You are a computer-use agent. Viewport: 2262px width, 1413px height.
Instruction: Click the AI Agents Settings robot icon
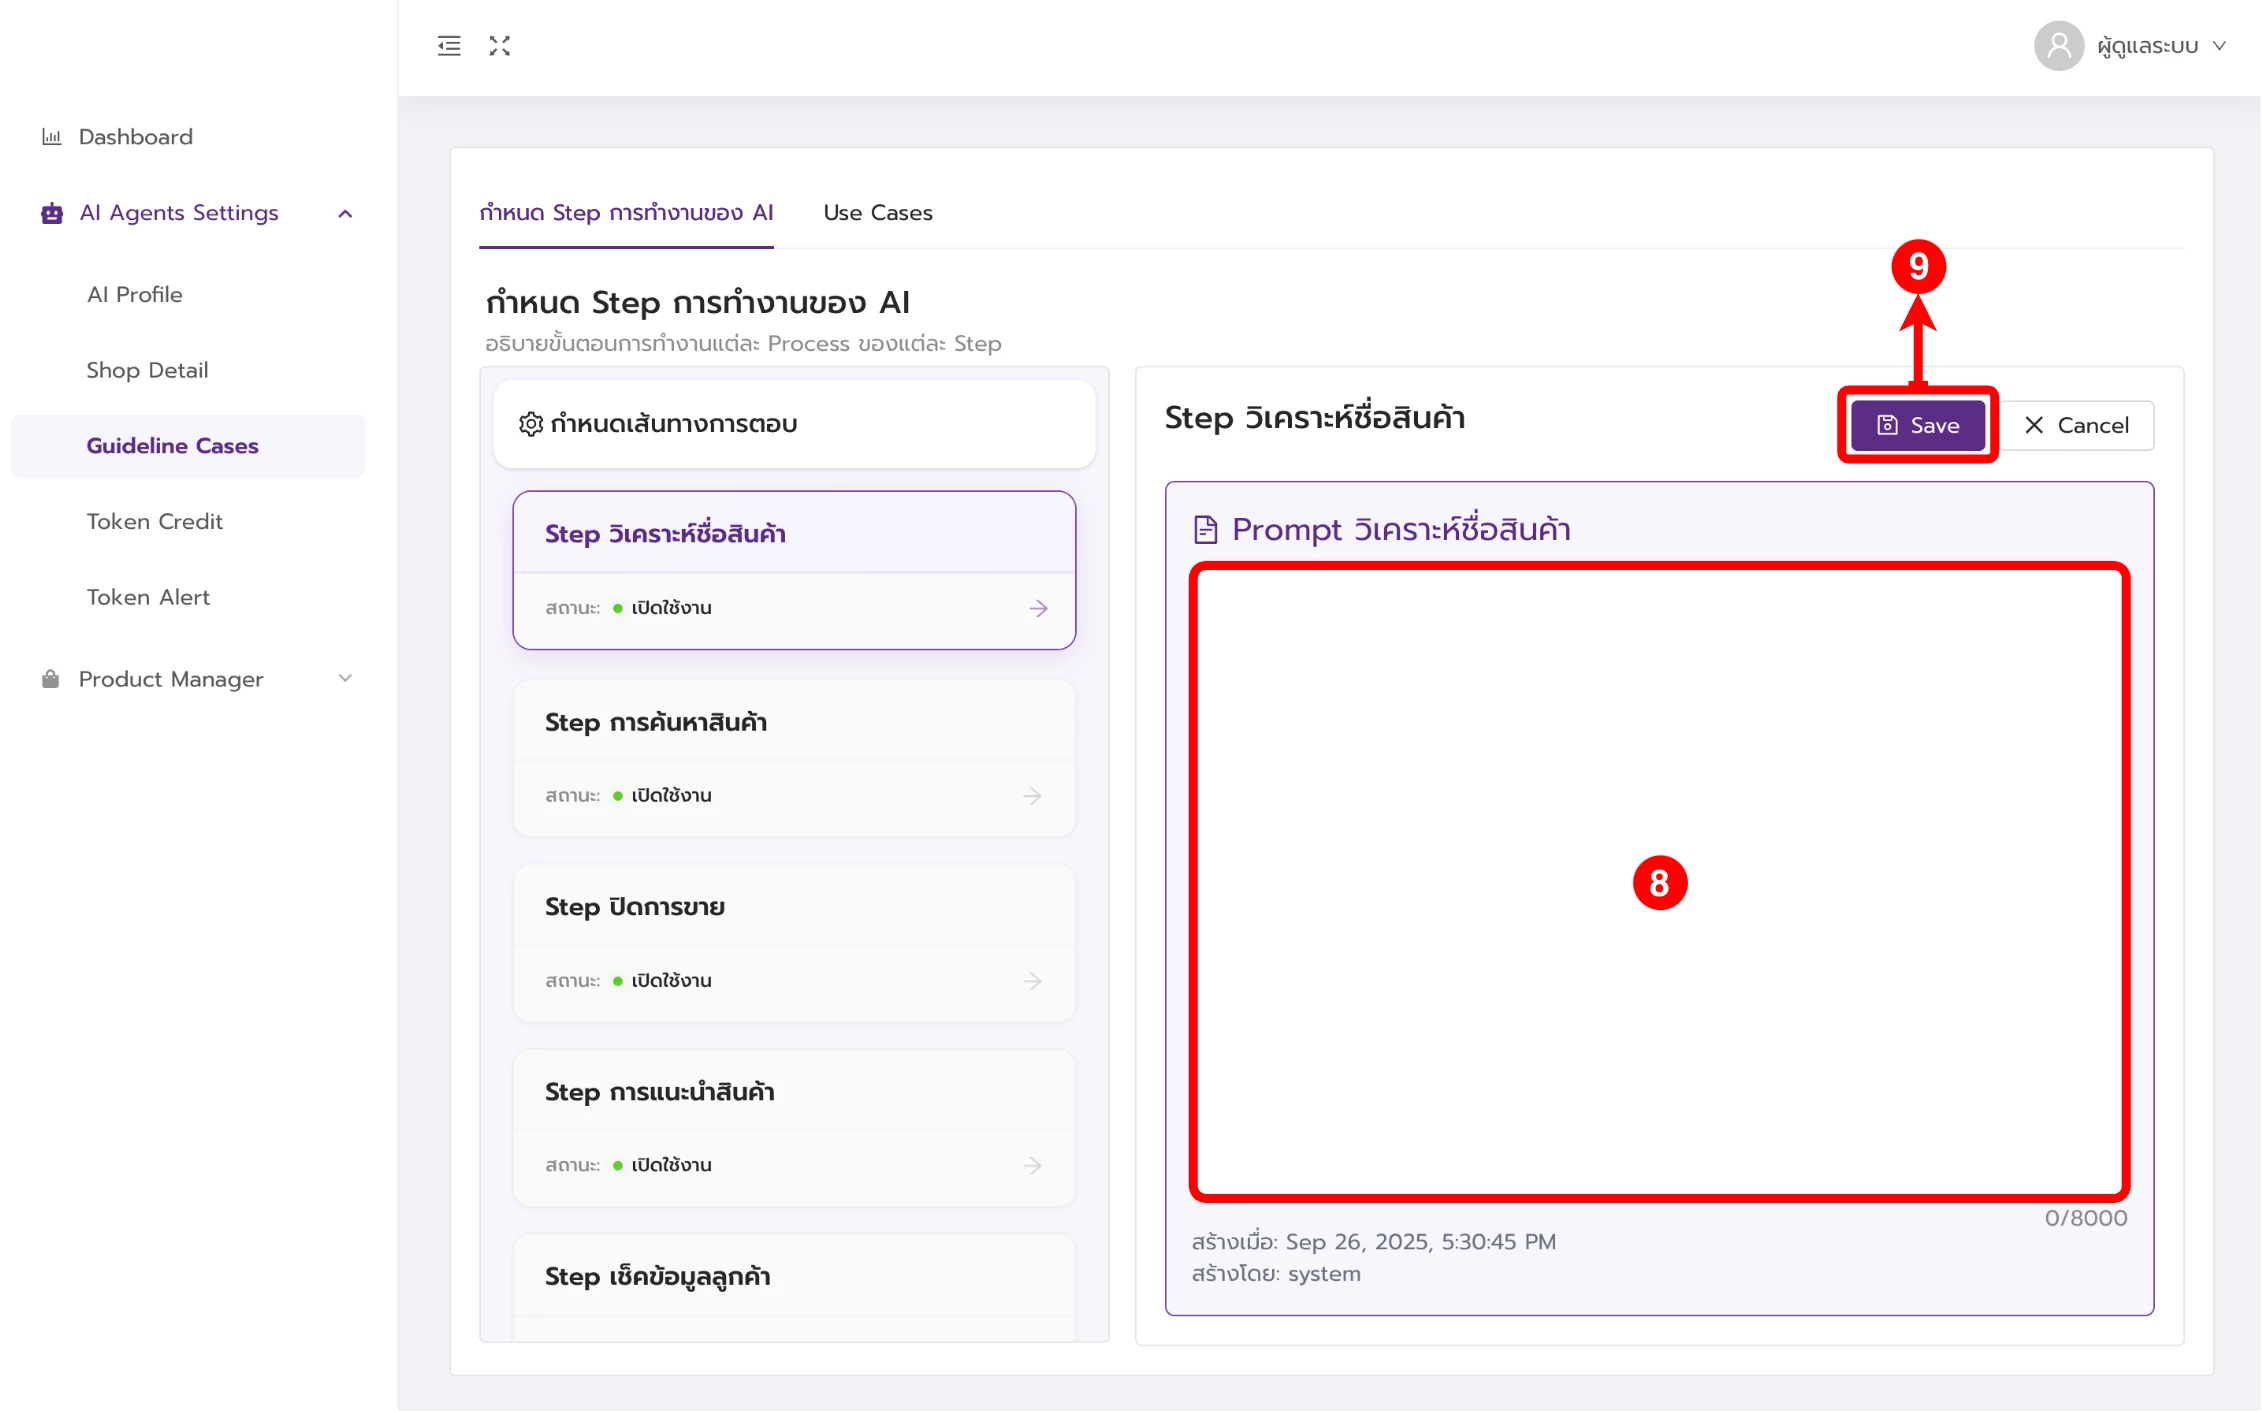click(52, 213)
